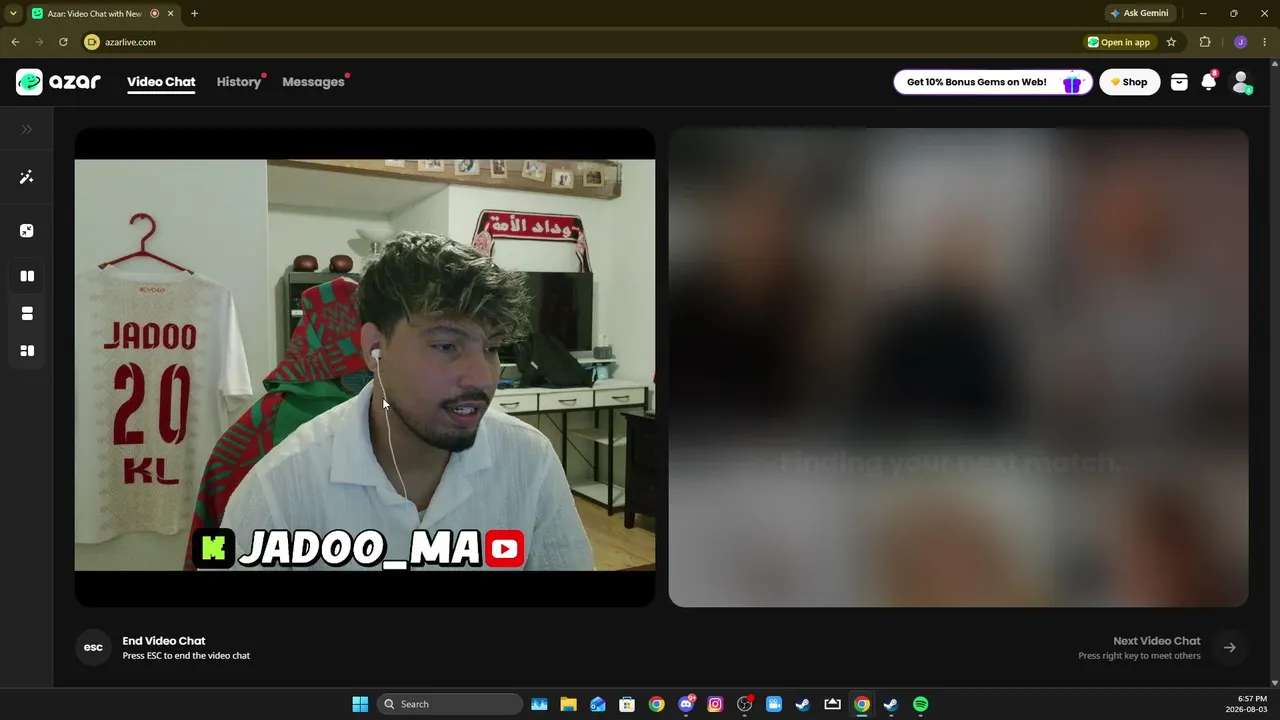Switch to the Video Chat tab

point(161,82)
